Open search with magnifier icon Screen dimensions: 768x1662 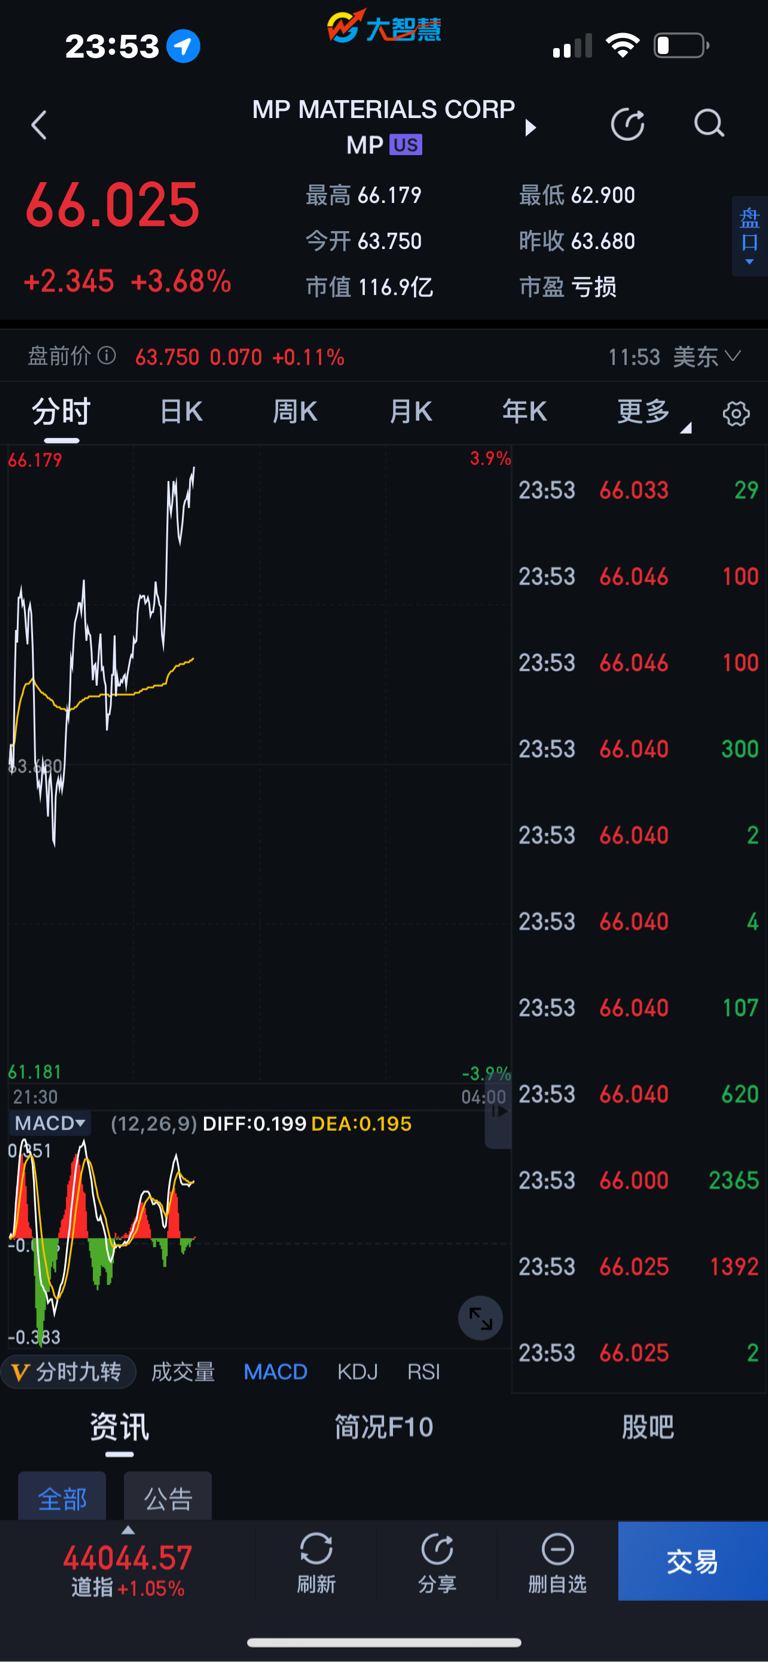pyautogui.click(x=709, y=124)
